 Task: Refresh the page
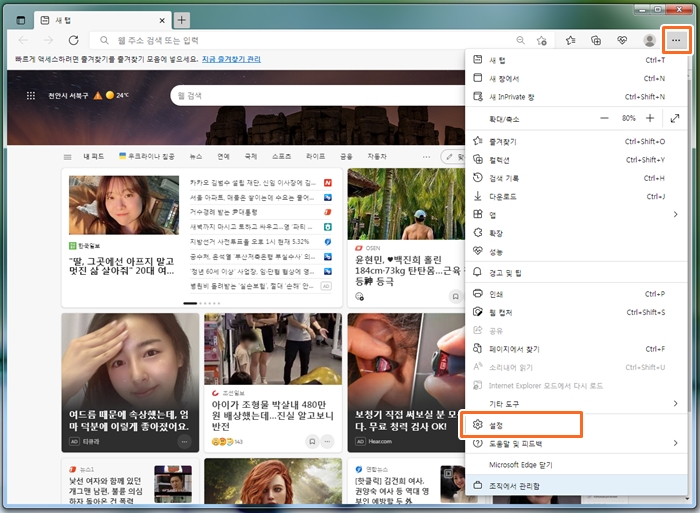point(74,41)
